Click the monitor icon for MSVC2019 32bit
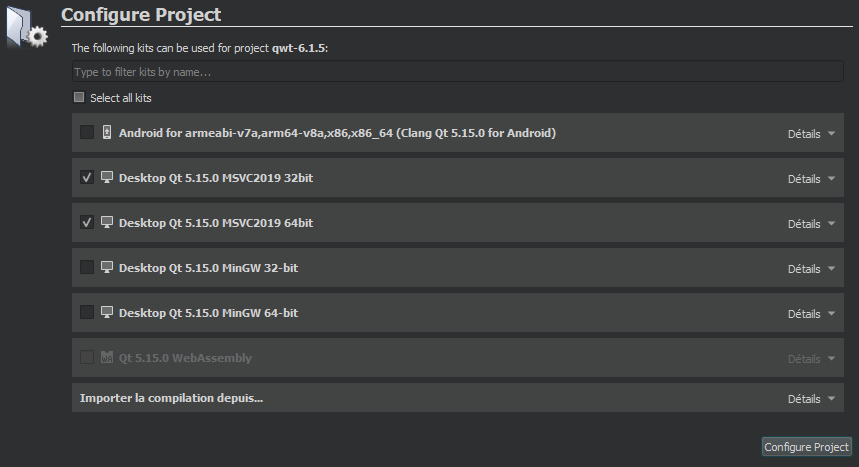Screen dimensions: 859x467 (x=107, y=177)
